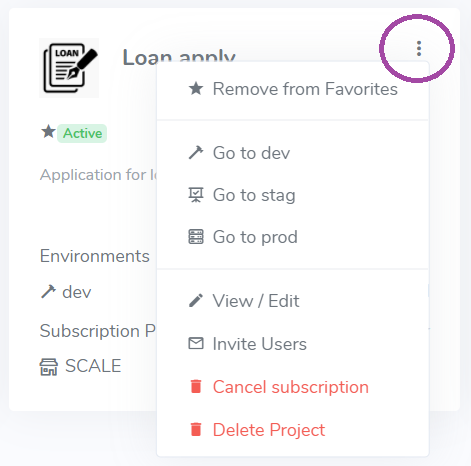The width and height of the screenshot is (471, 466).
Task: Click the envelope icon beside Invite Users
Action: click(x=196, y=343)
